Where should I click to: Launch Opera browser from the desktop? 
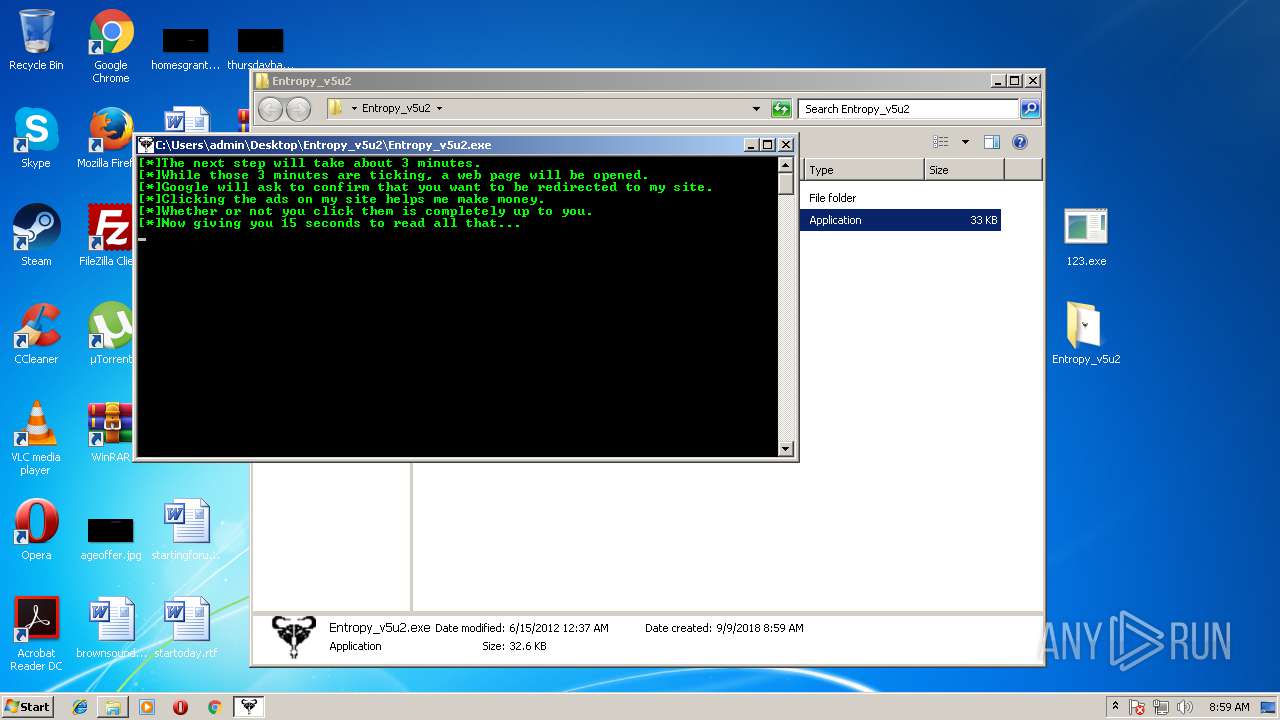(36, 530)
